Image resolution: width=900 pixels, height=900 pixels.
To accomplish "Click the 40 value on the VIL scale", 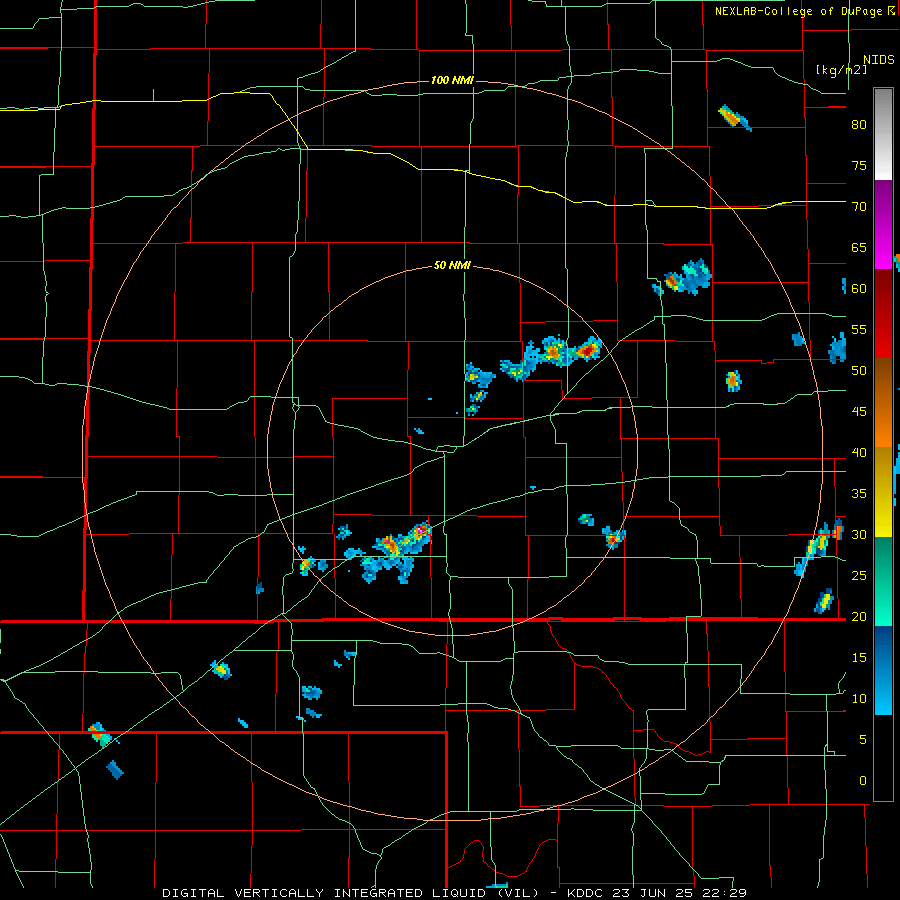I will pos(859,453).
